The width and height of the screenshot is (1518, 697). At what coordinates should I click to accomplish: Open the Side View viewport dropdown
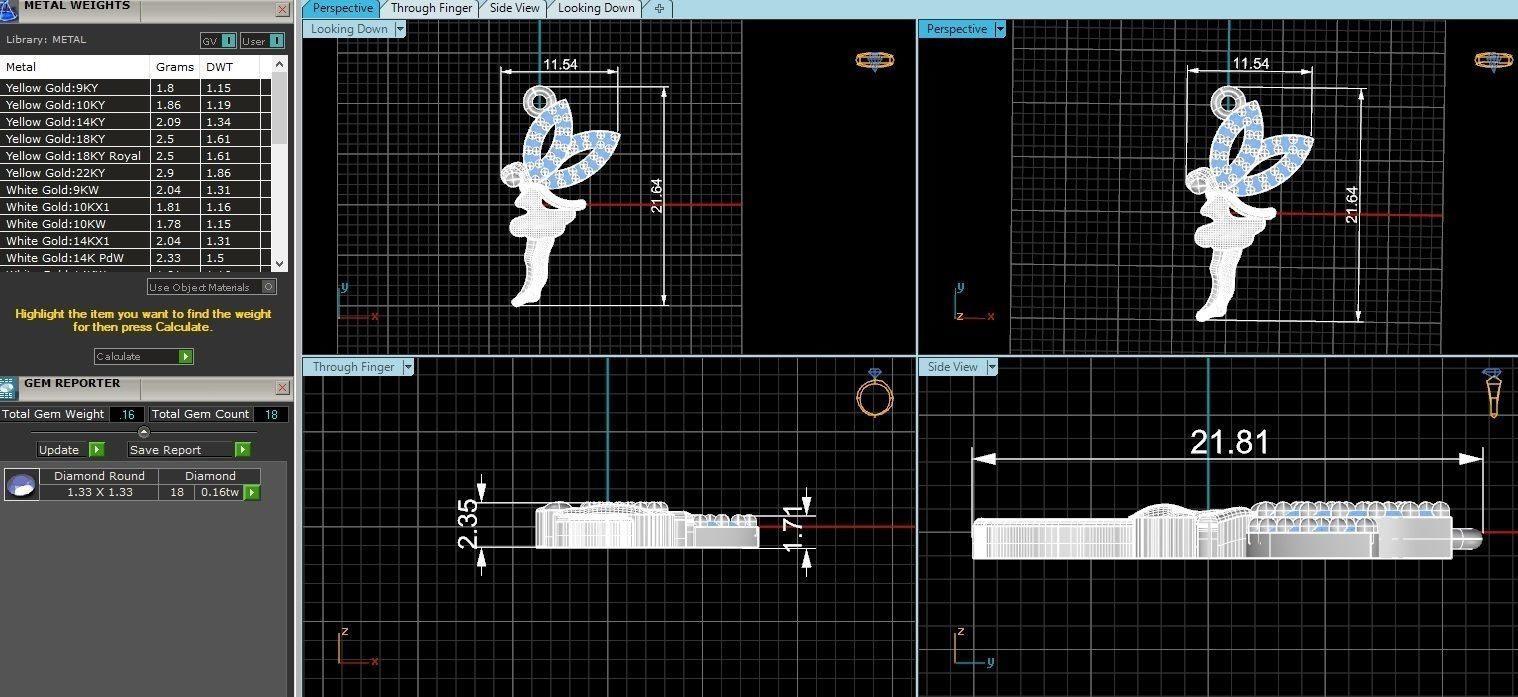pyautogui.click(x=991, y=367)
